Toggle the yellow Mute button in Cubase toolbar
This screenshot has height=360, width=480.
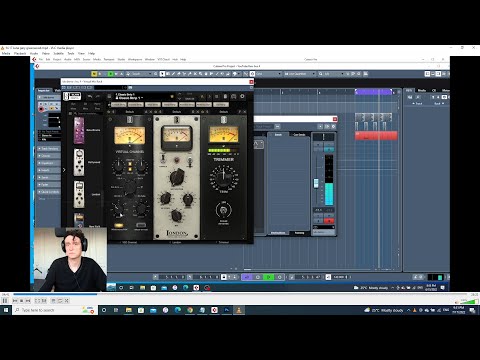click(x=94, y=74)
